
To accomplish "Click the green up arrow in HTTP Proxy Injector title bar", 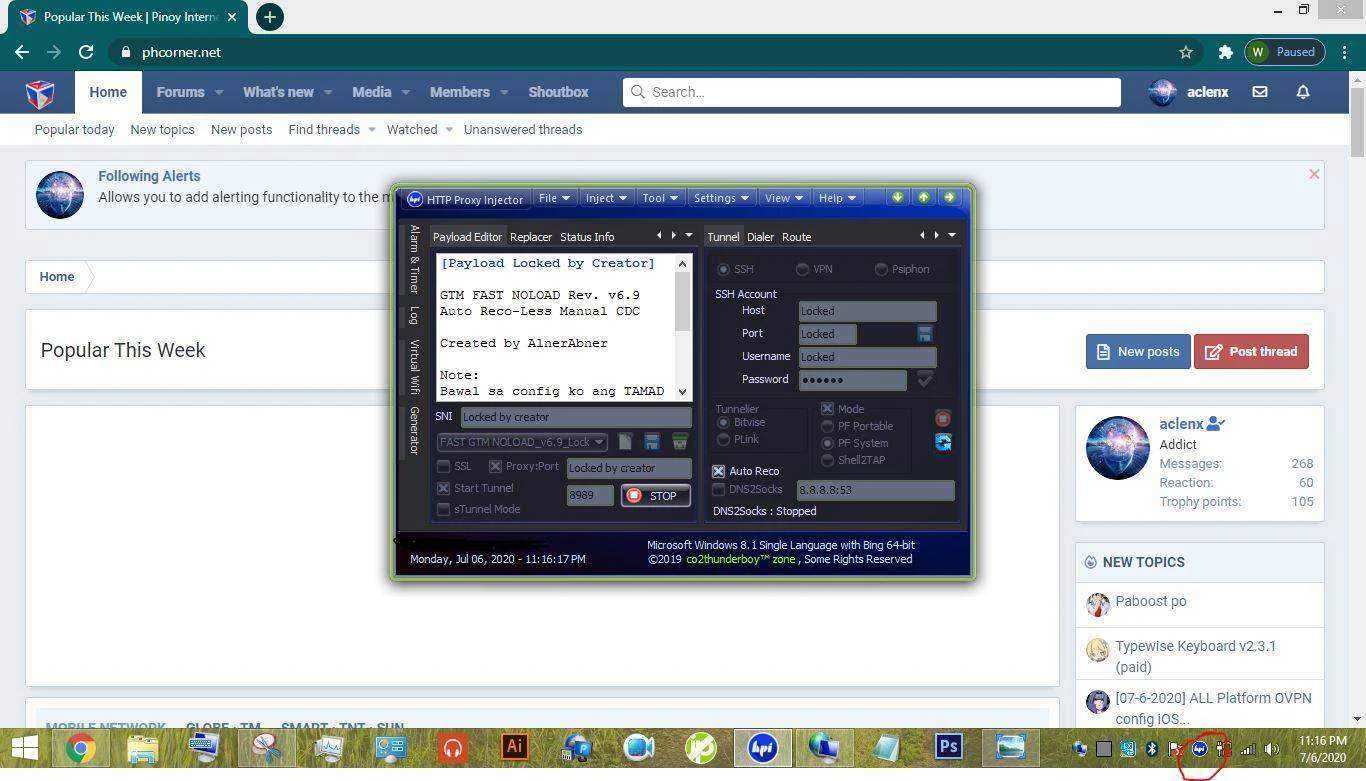I will pyautogui.click(x=923, y=197).
